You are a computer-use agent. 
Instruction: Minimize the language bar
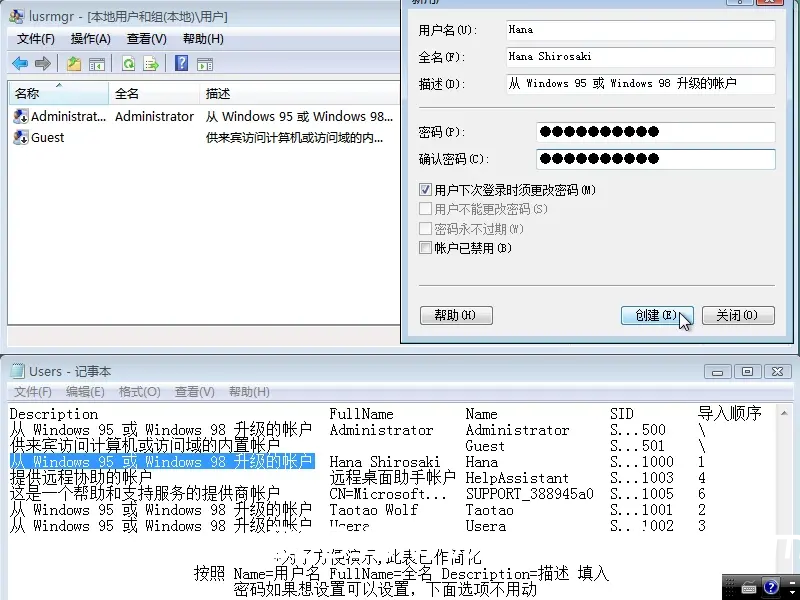[x=792, y=581]
